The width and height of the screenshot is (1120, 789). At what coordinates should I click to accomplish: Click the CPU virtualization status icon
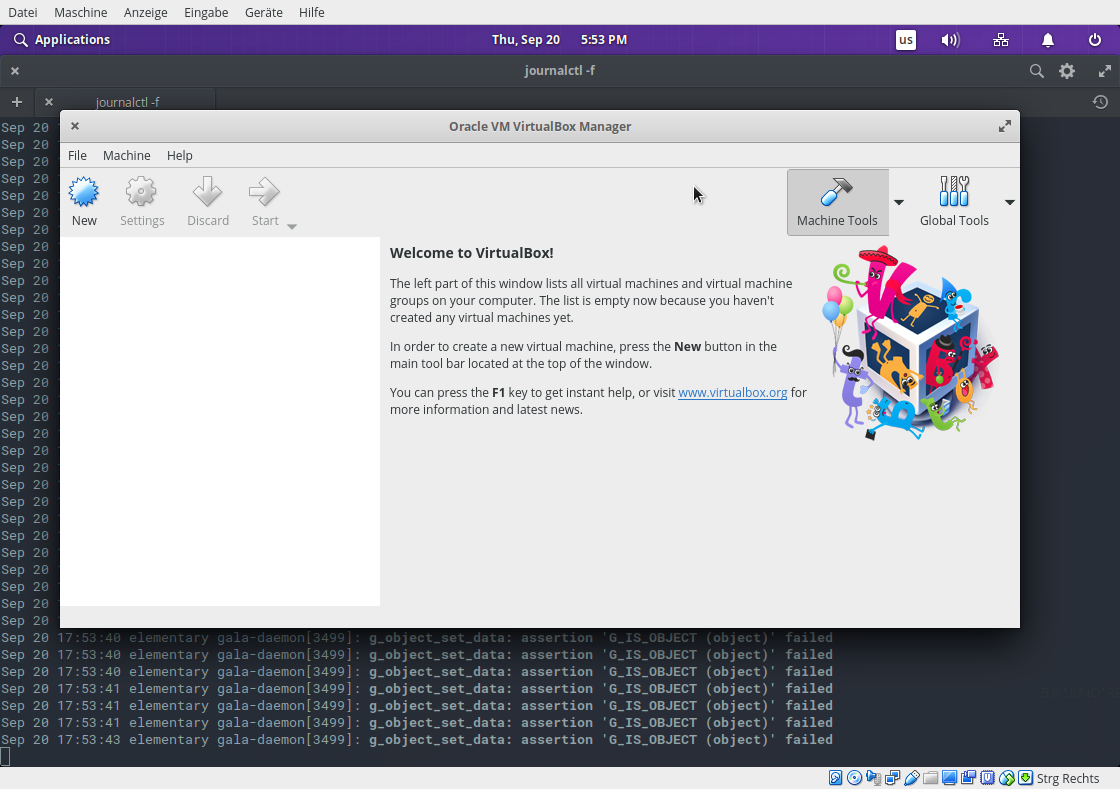click(x=987, y=778)
